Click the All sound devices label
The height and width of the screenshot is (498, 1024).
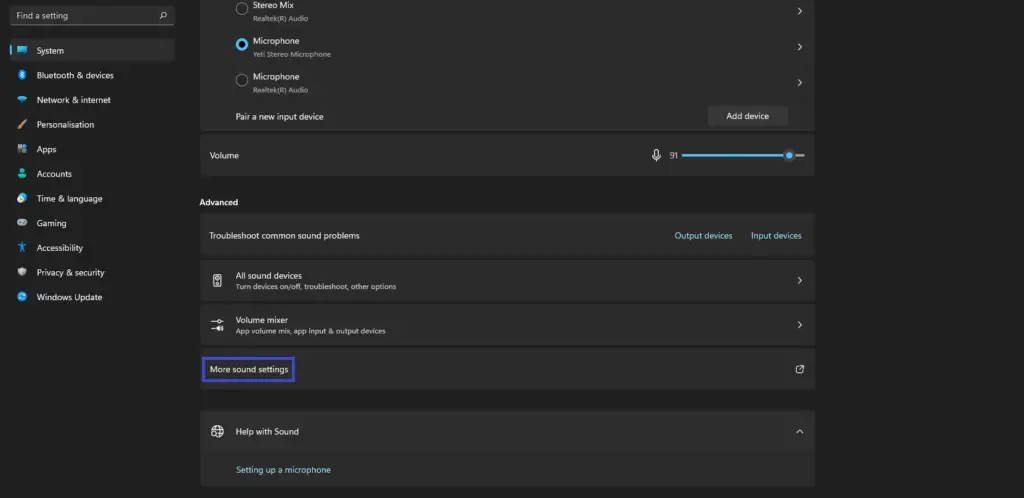pyautogui.click(x=268, y=275)
